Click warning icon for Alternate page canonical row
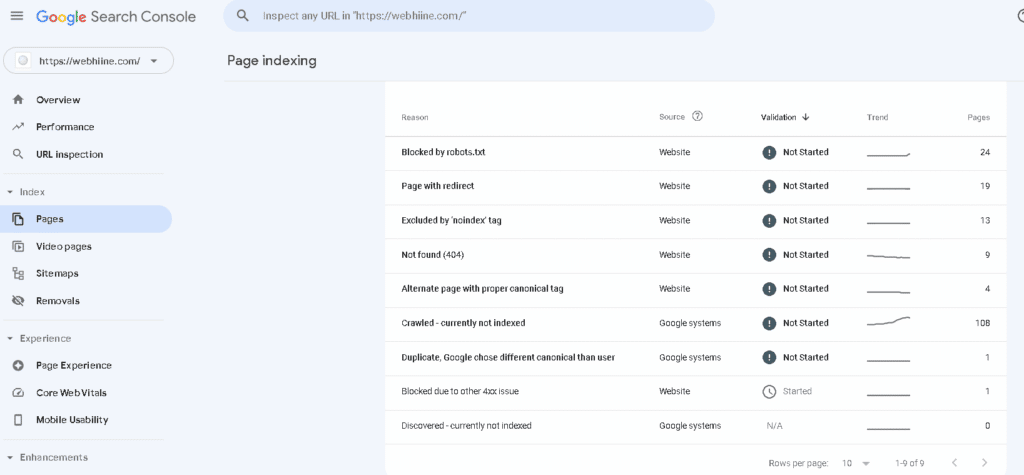This screenshot has height=475, width=1024. (769, 289)
